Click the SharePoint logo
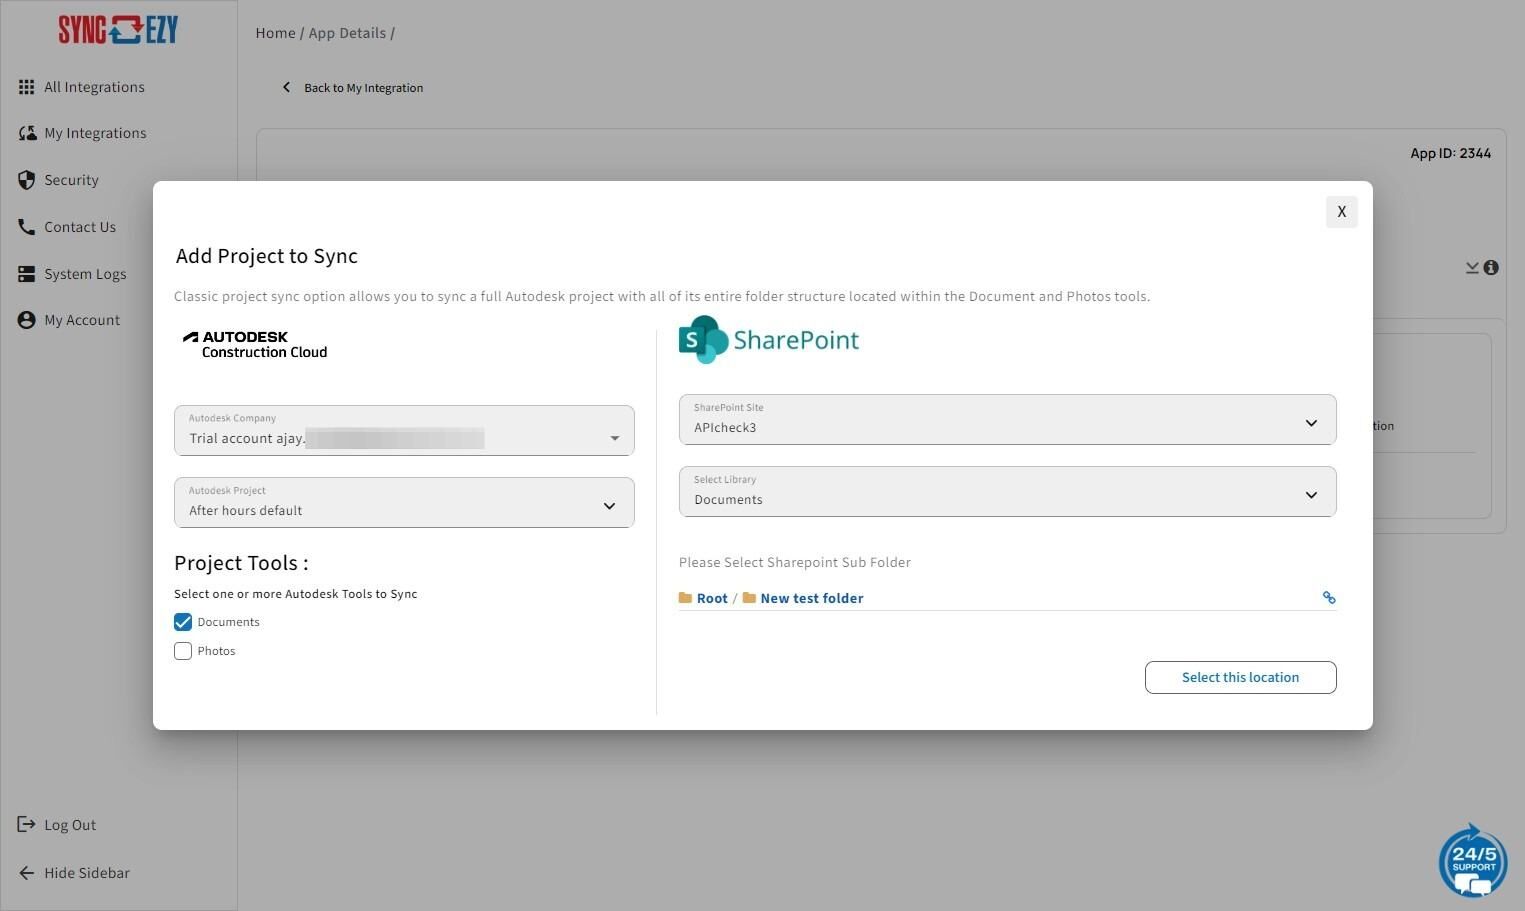The image size is (1525, 911). (x=769, y=340)
